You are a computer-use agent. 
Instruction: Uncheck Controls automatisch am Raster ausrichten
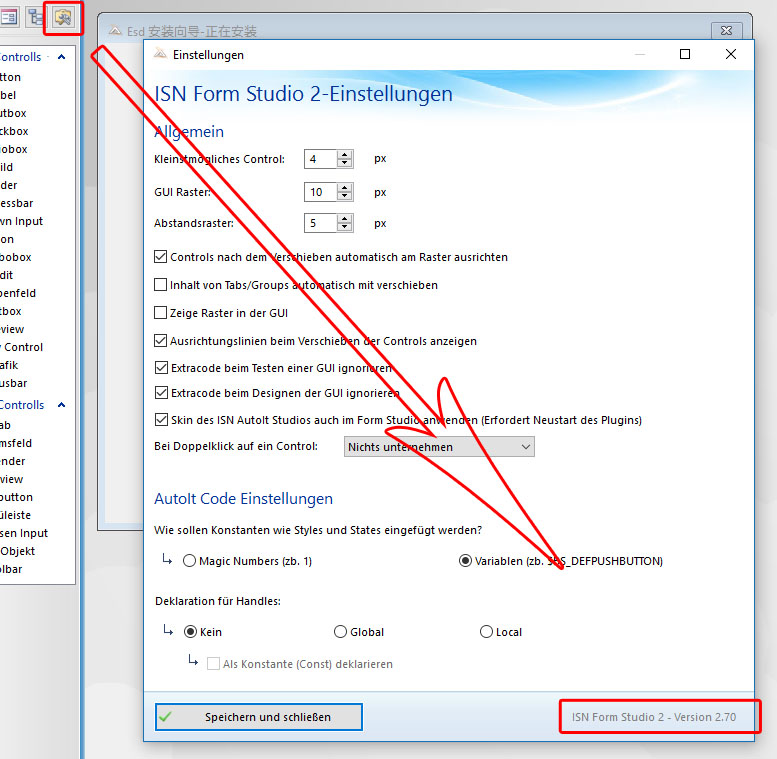point(161,257)
